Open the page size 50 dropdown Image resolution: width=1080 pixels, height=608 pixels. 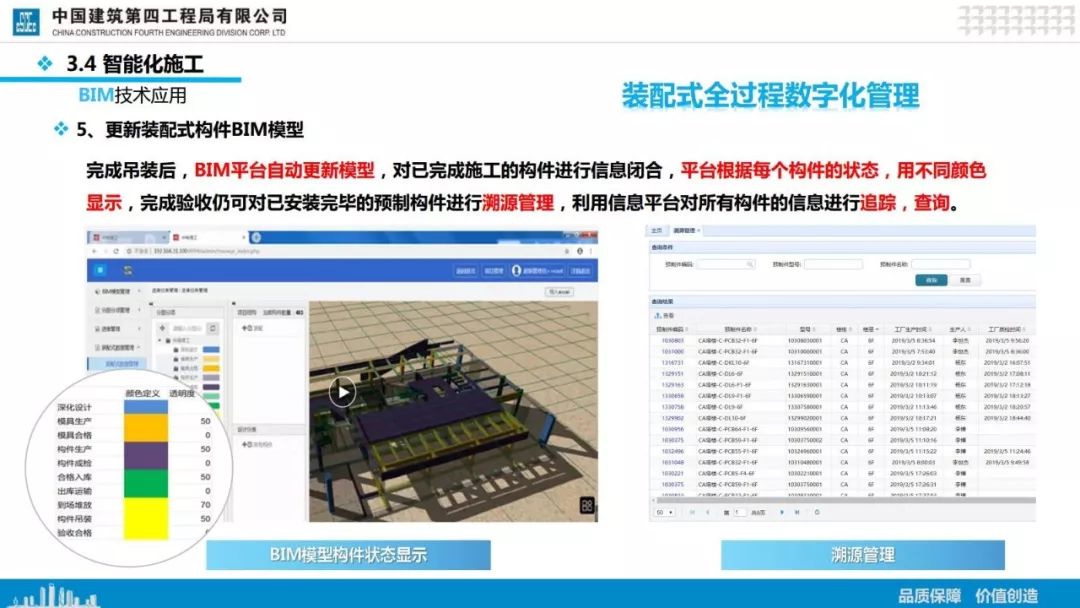tap(665, 512)
